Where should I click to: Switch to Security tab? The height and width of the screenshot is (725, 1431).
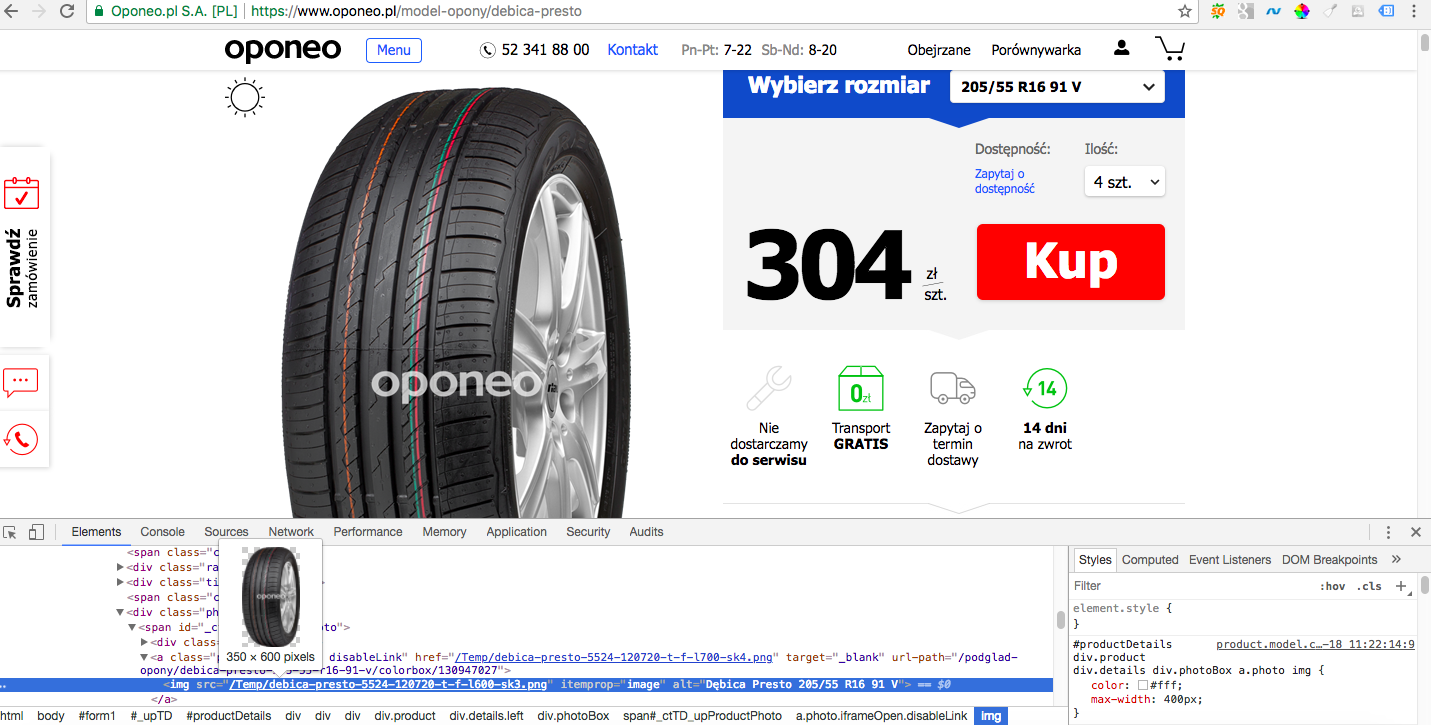[x=588, y=532]
